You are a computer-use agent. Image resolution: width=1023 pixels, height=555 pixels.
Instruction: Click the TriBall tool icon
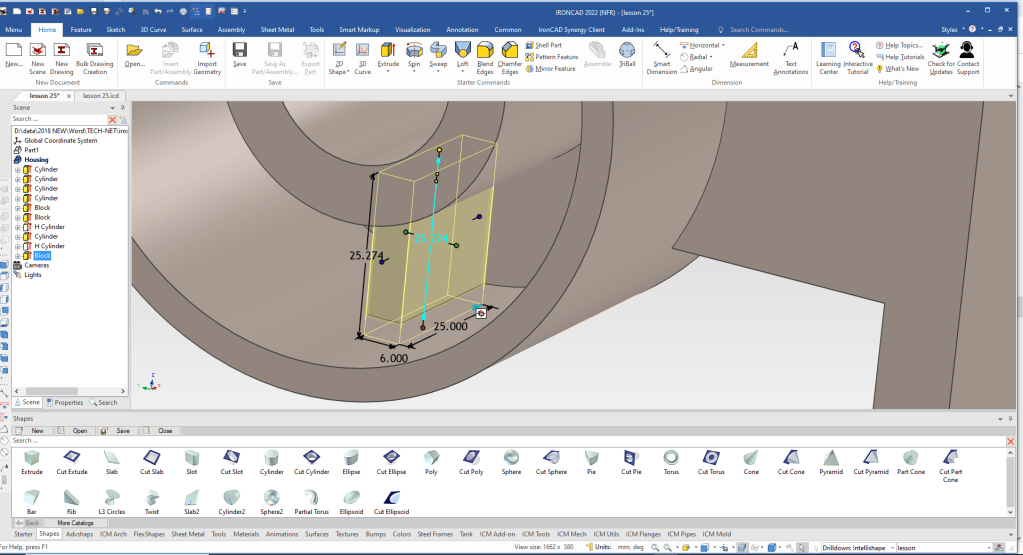click(x=626, y=51)
